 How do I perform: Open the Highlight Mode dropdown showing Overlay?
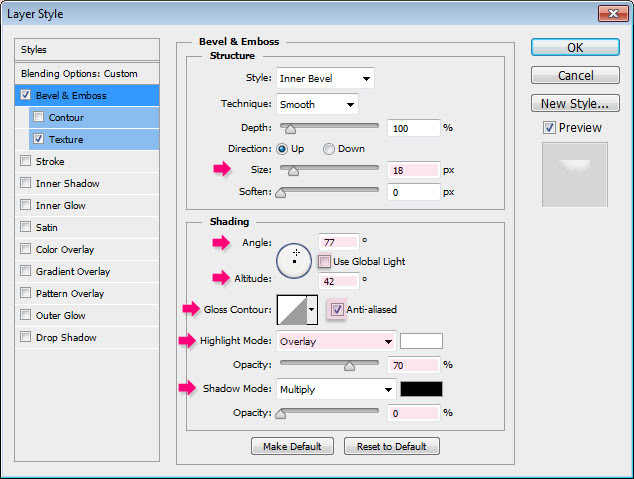pos(336,342)
